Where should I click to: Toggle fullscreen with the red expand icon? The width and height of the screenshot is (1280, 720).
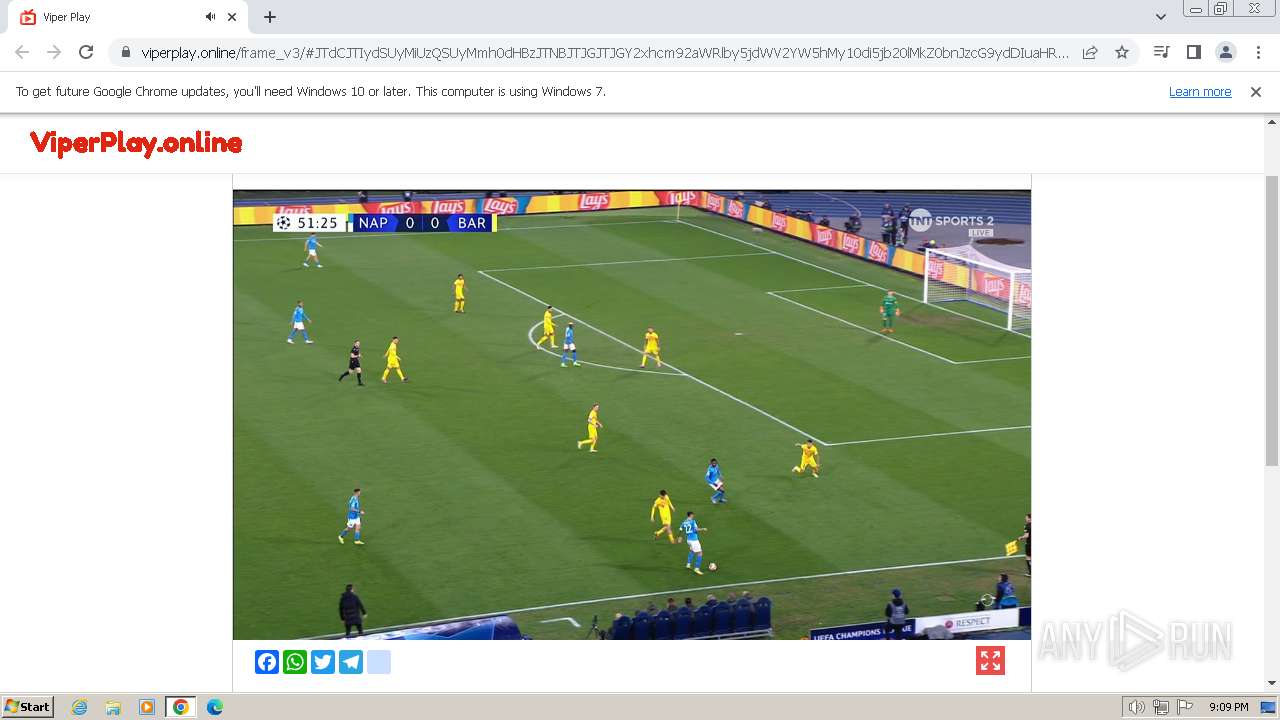click(x=990, y=661)
